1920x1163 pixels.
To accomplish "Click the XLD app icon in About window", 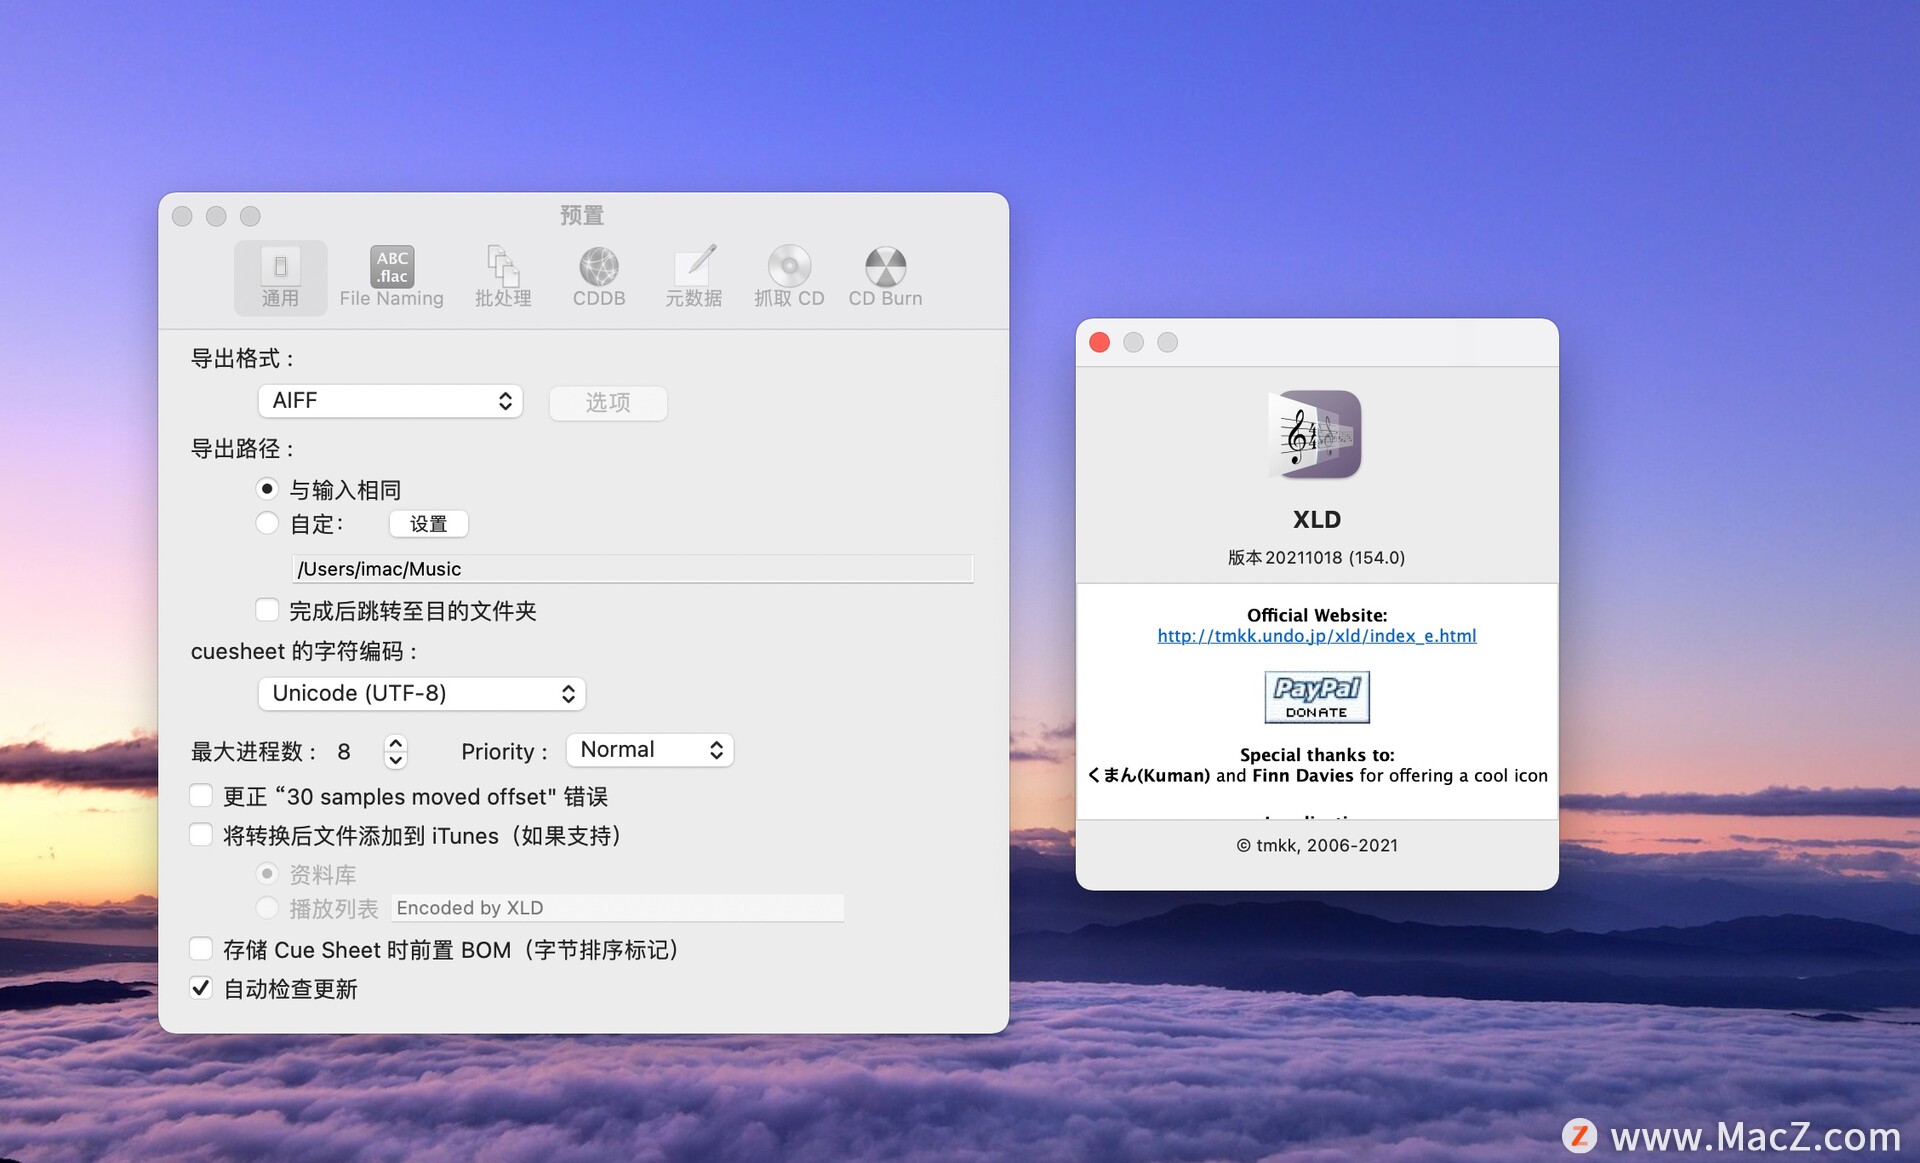I will tap(1316, 435).
